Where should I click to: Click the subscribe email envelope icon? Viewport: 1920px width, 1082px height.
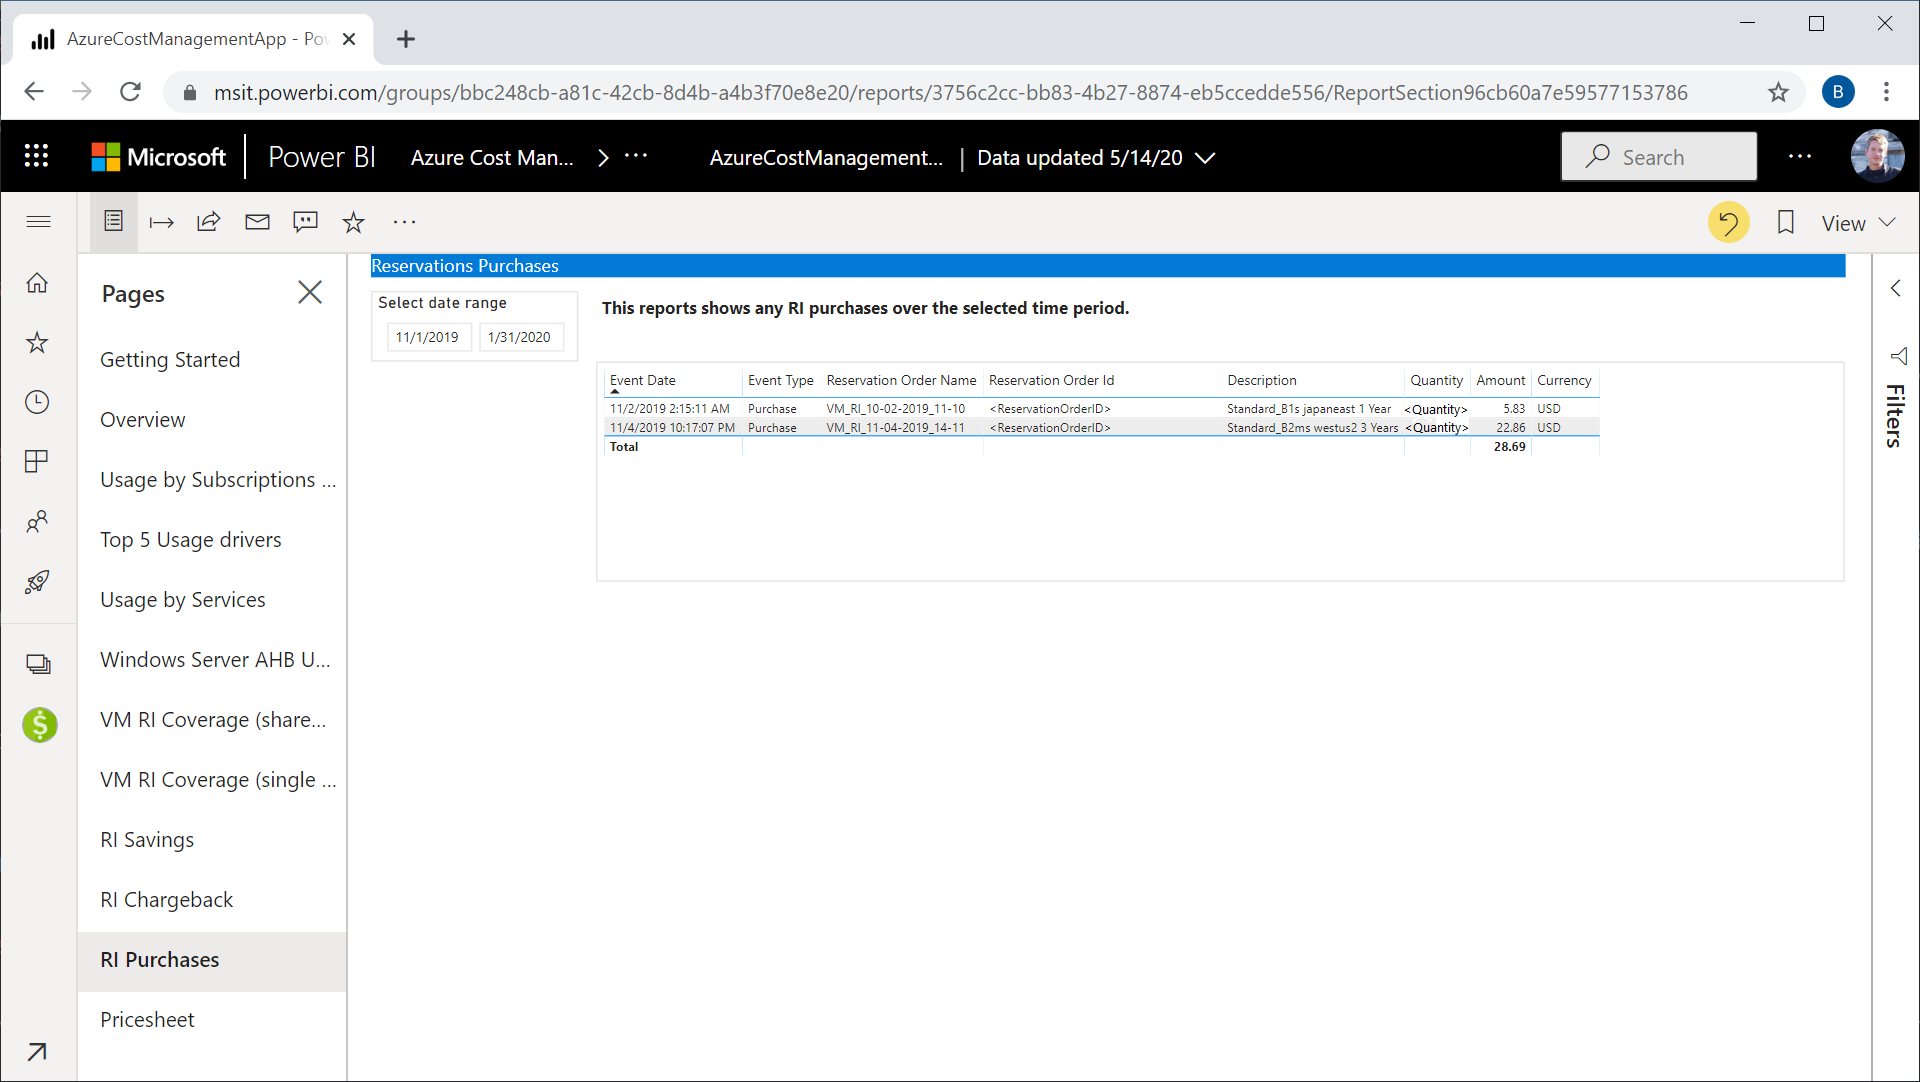(x=257, y=222)
